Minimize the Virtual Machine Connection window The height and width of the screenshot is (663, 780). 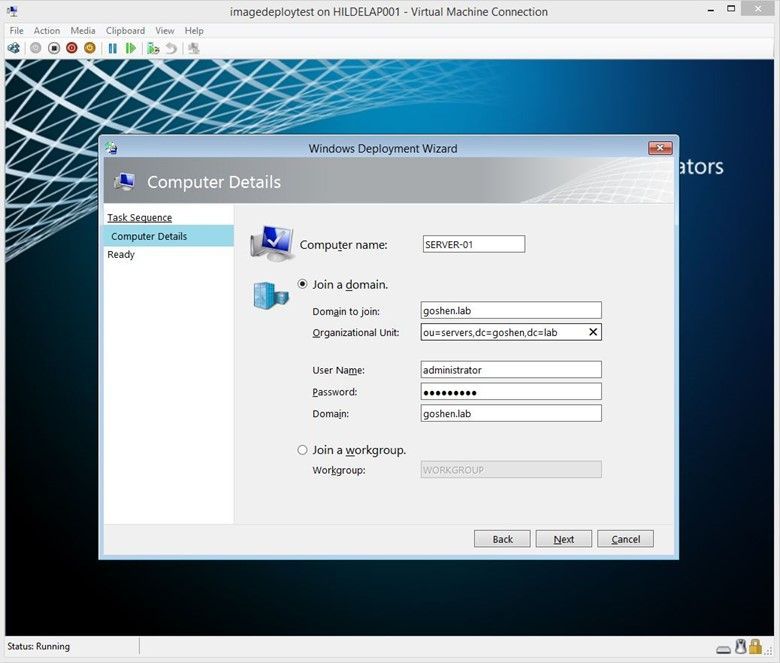(711, 10)
